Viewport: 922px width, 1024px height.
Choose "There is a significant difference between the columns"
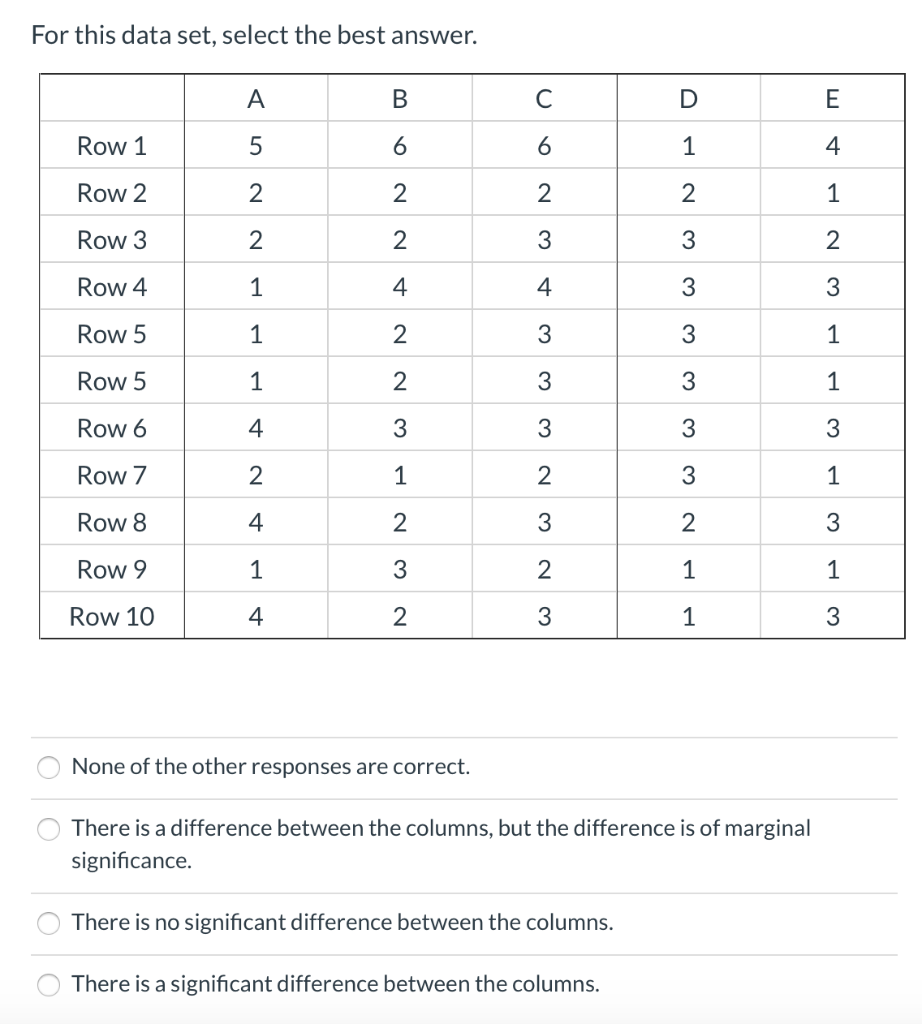pyautogui.click(x=46, y=985)
